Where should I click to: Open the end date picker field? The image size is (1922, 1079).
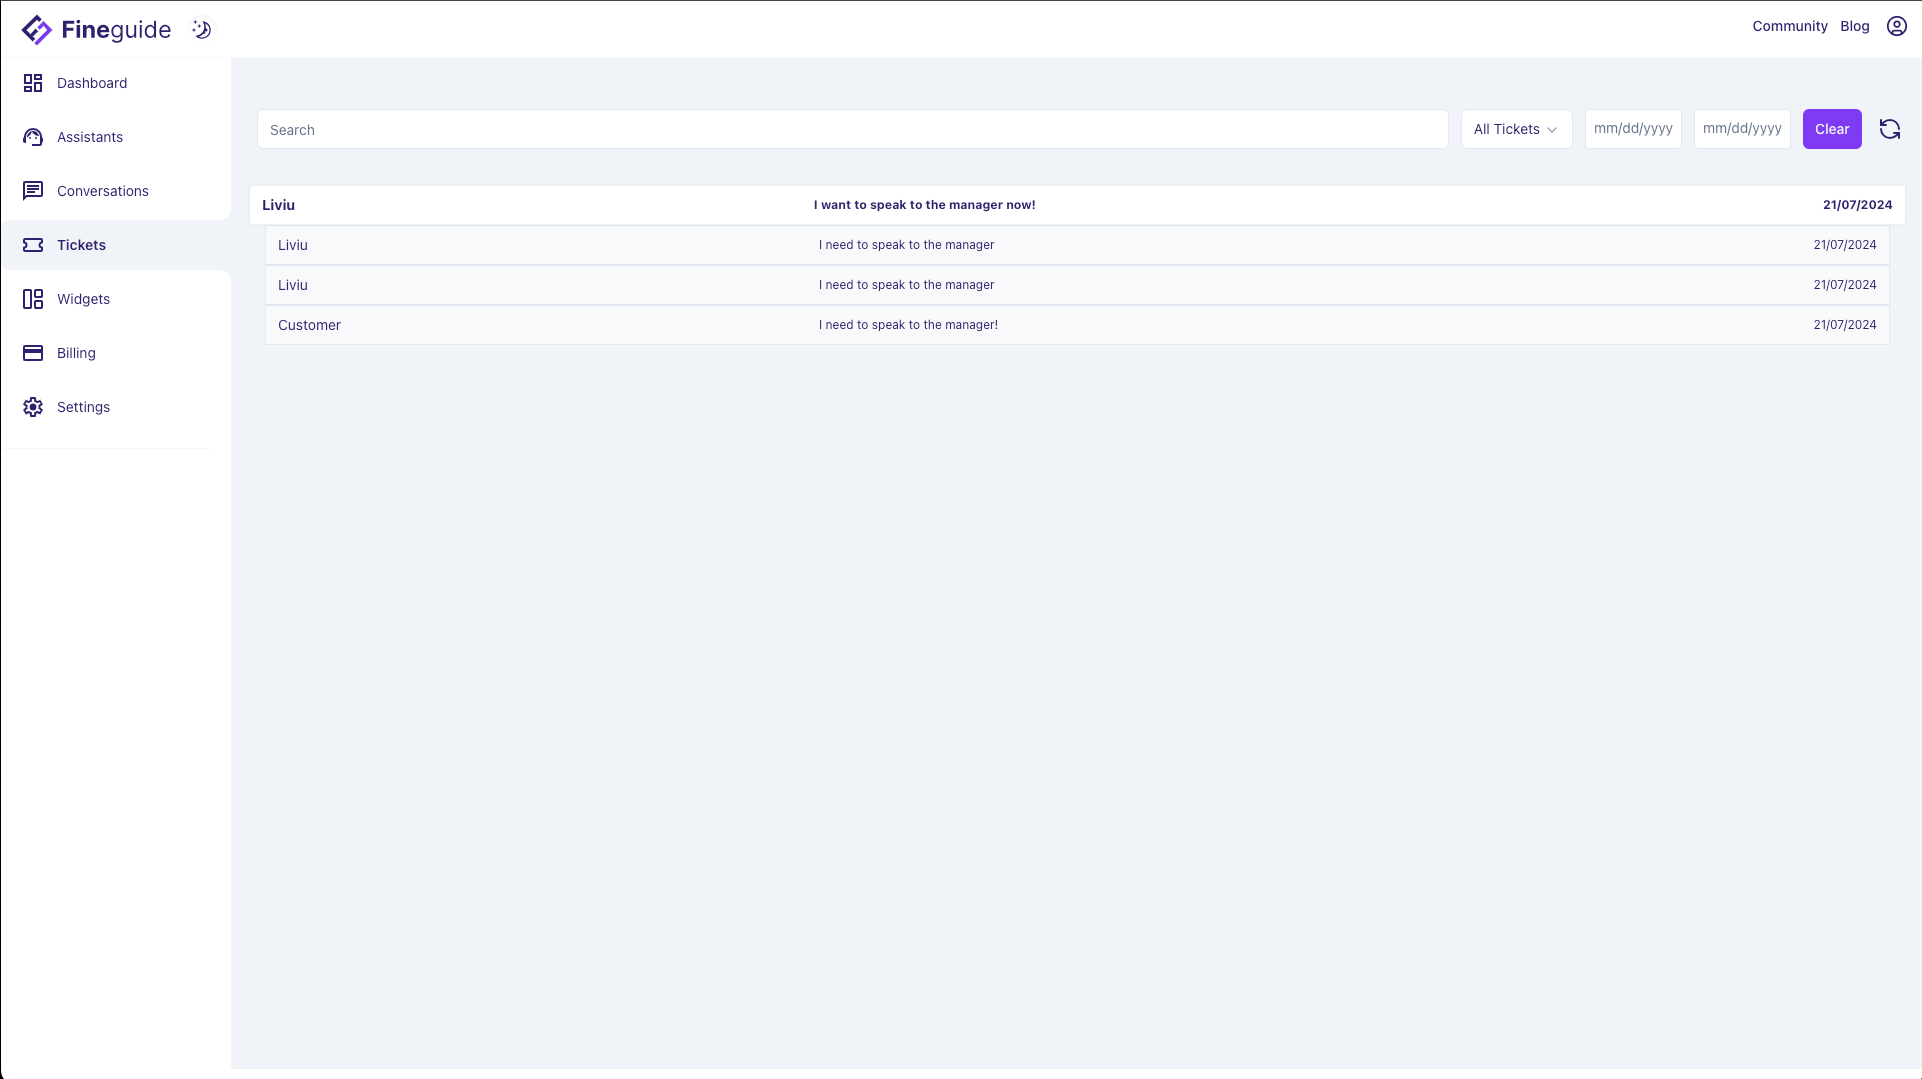[x=1741, y=129]
